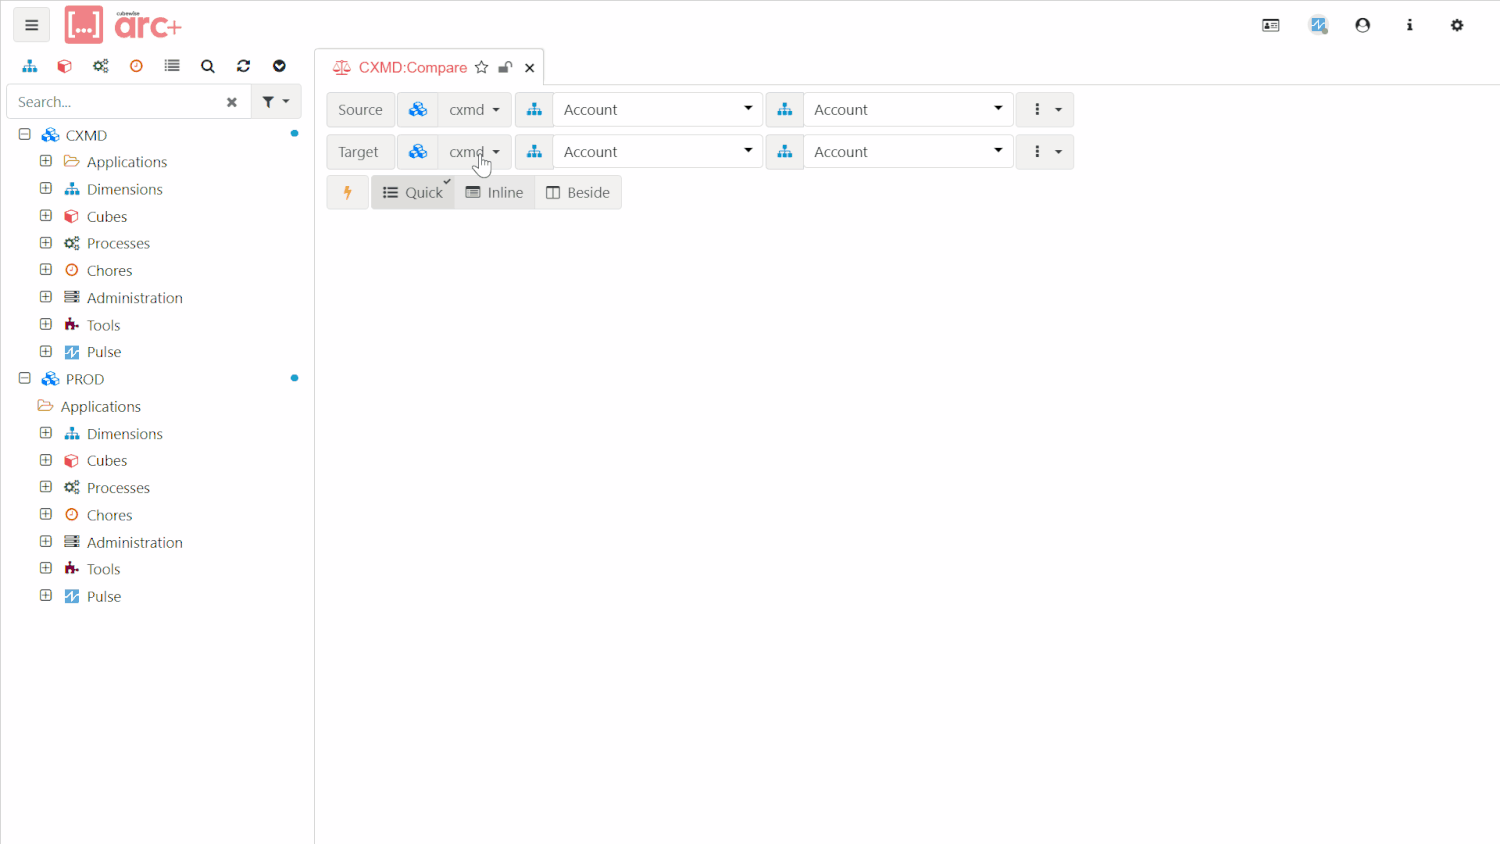Screen dimensions: 1500x844
Task: Click the chores clock icon in sidebar toolbar
Action: click(136, 66)
